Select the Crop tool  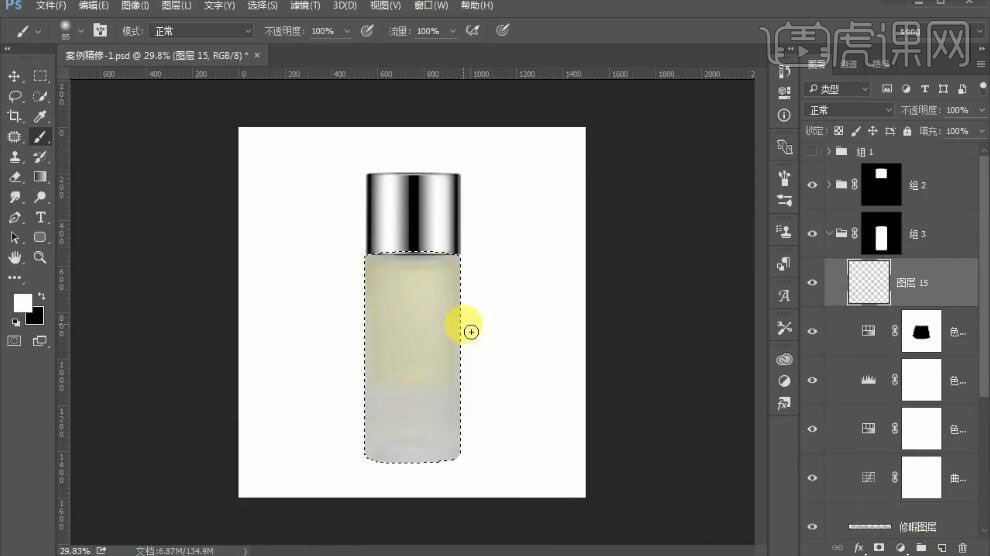(15, 116)
